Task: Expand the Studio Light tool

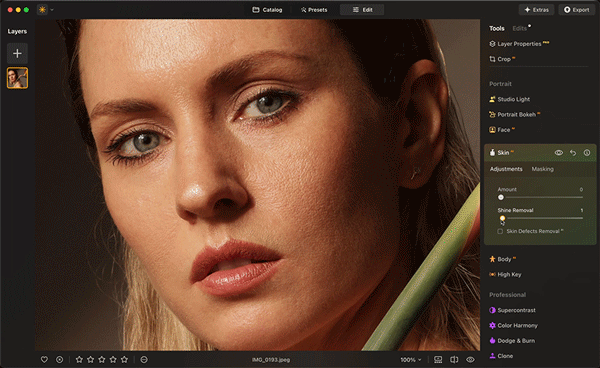Action: click(x=509, y=99)
